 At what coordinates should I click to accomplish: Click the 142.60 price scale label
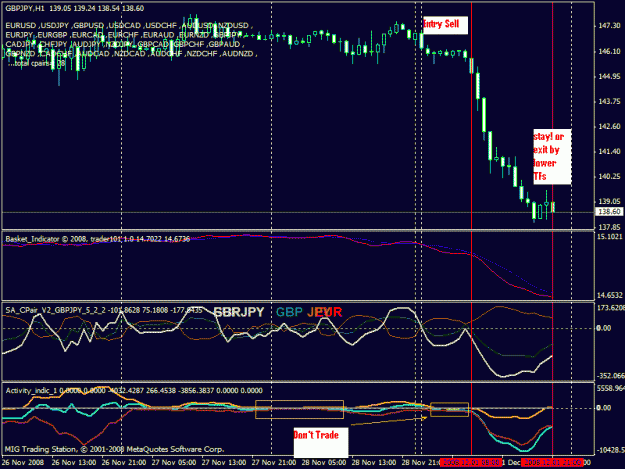click(609, 127)
